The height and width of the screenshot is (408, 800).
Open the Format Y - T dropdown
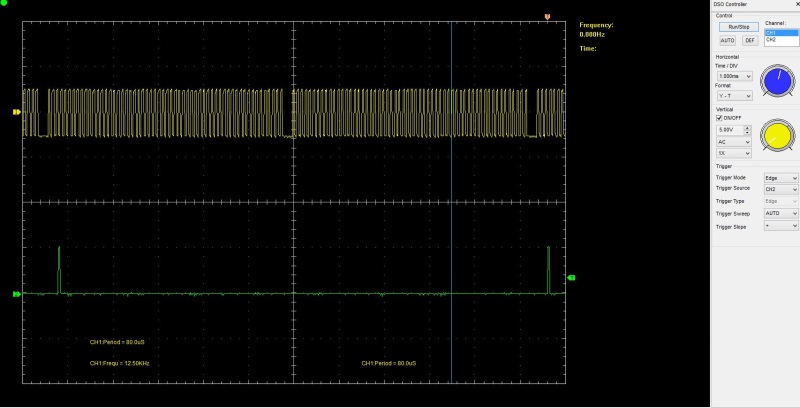(734, 96)
